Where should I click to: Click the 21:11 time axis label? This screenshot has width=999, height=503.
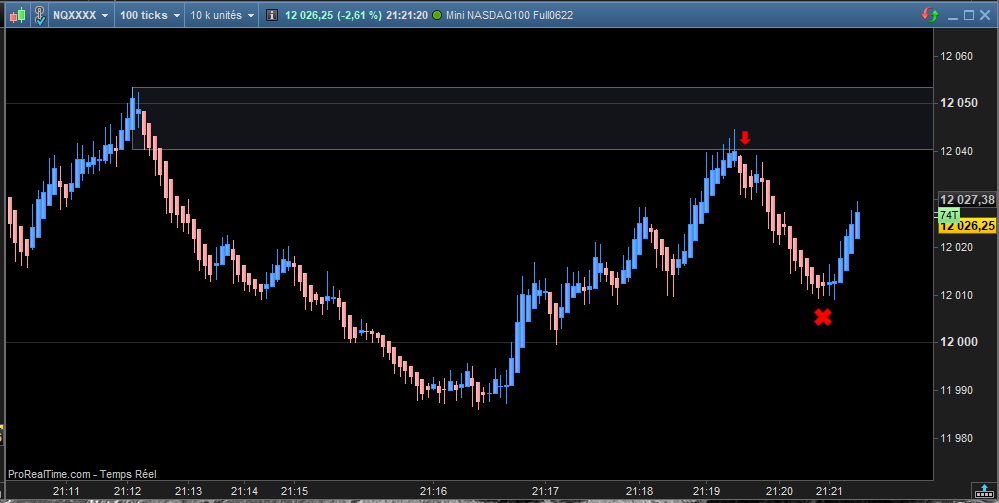66,491
